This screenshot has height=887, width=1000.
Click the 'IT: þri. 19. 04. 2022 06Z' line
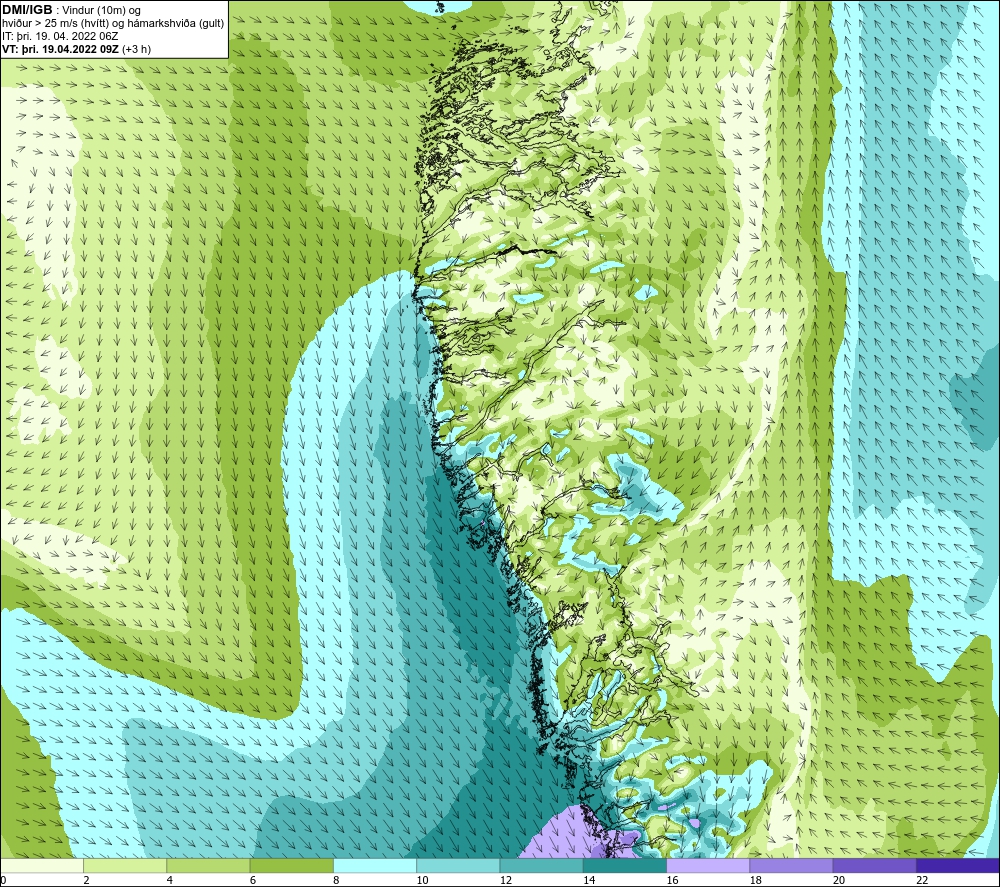pyautogui.click(x=60, y=36)
